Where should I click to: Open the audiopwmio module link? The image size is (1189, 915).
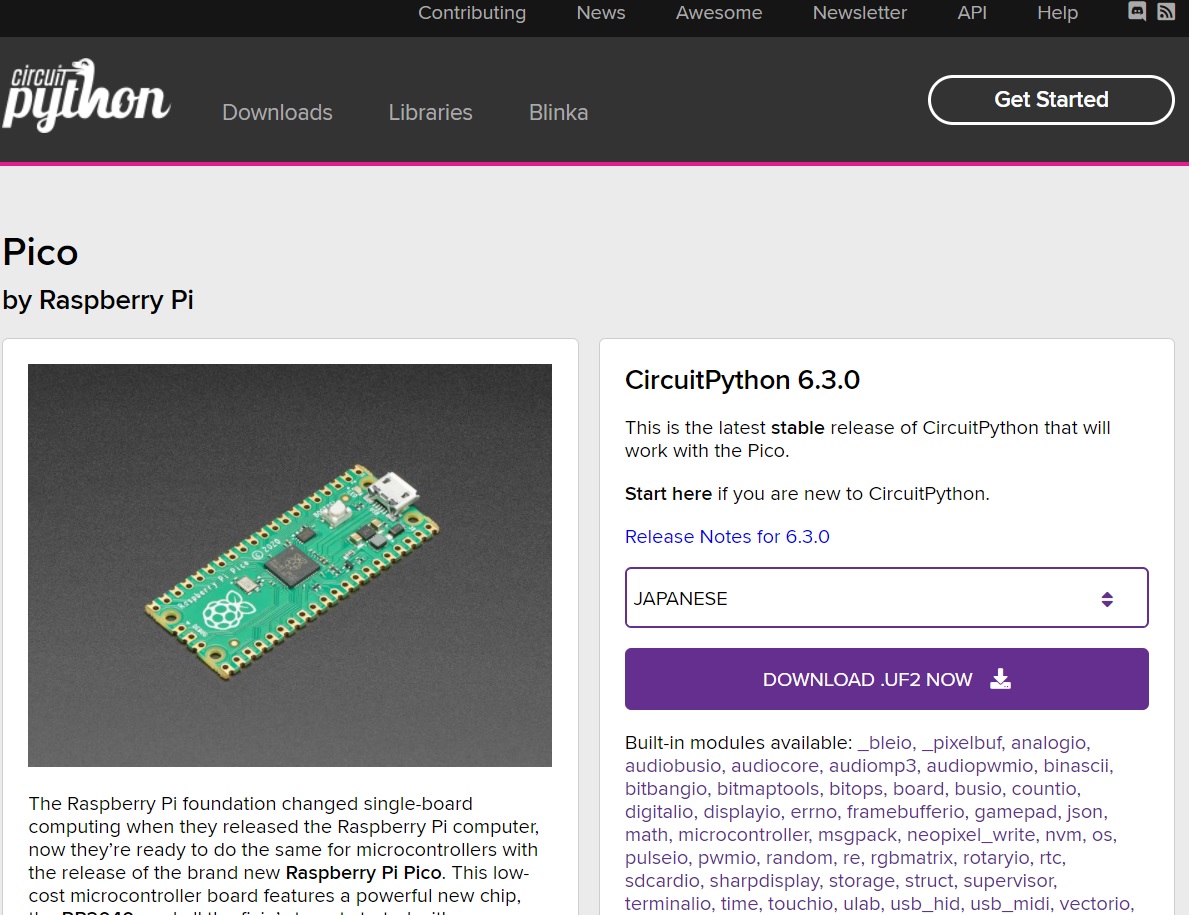pyautogui.click(x=980, y=766)
